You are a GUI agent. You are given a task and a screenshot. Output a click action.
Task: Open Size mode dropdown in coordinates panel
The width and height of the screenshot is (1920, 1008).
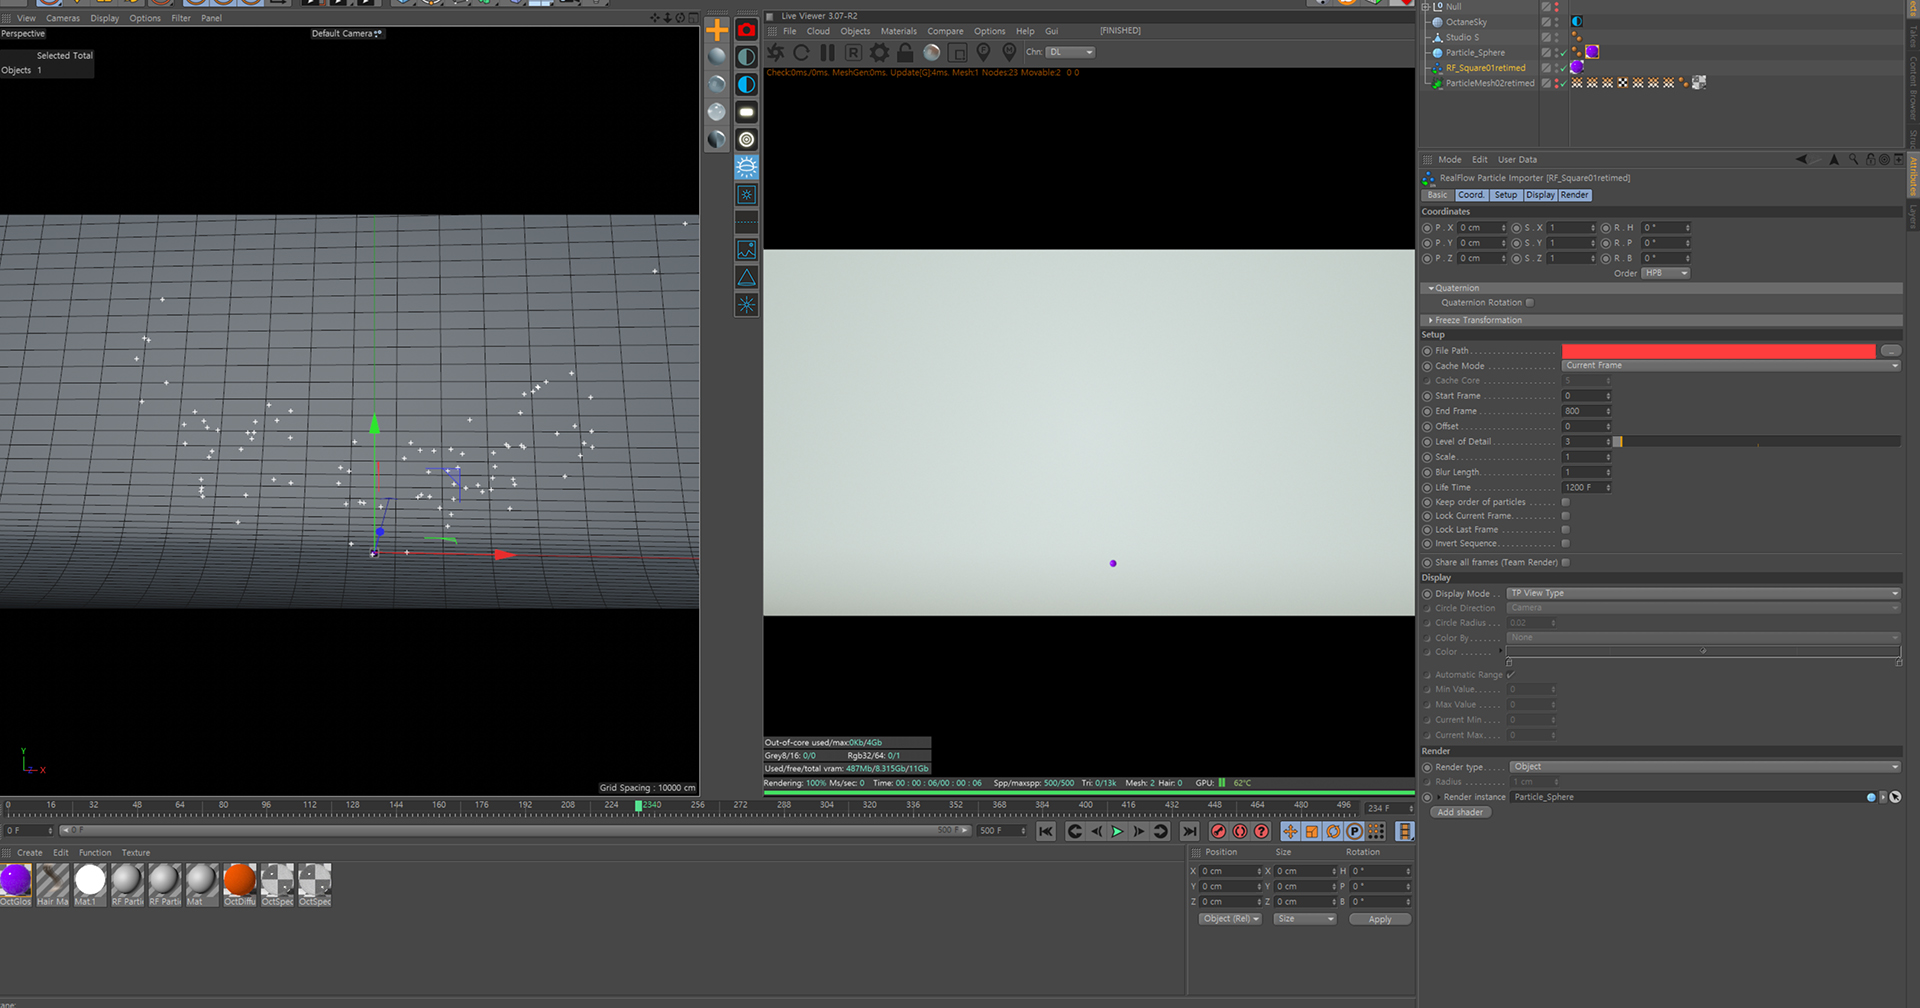point(1305,919)
